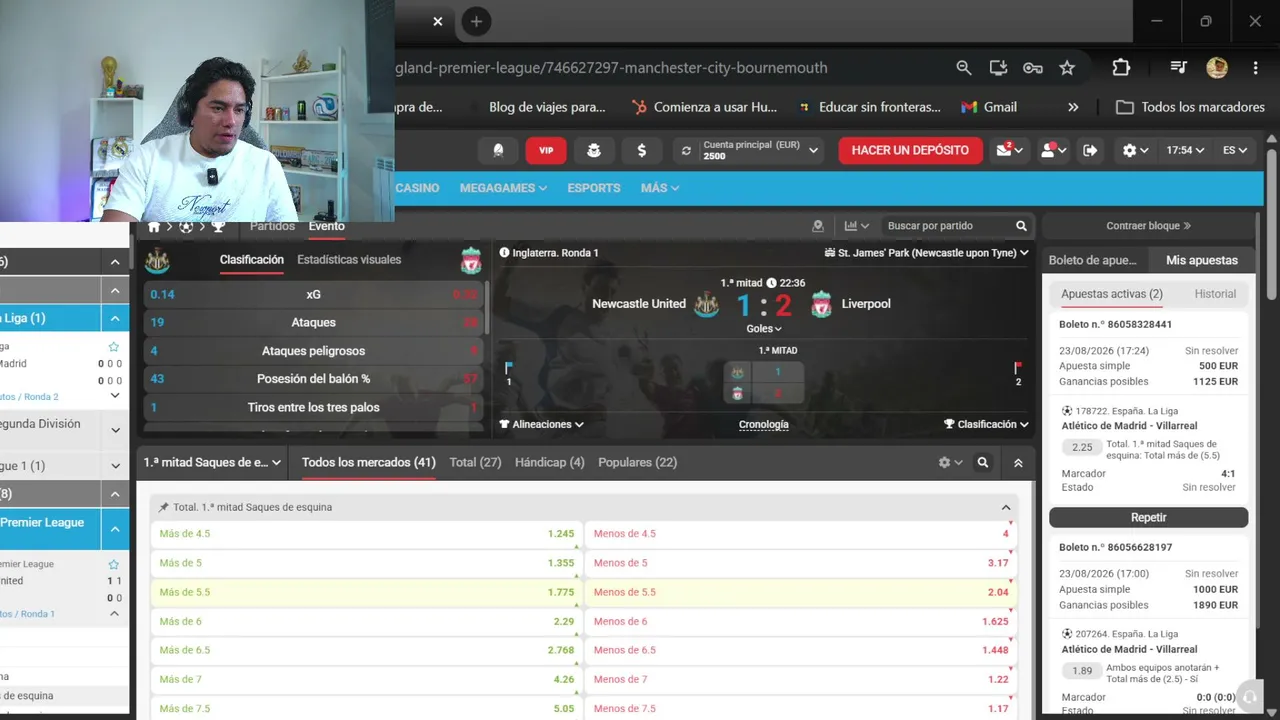Image resolution: width=1280 pixels, height=720 pixels.
Task: Switch to Estadísticas visuales tab
Action: coord(349,260)
